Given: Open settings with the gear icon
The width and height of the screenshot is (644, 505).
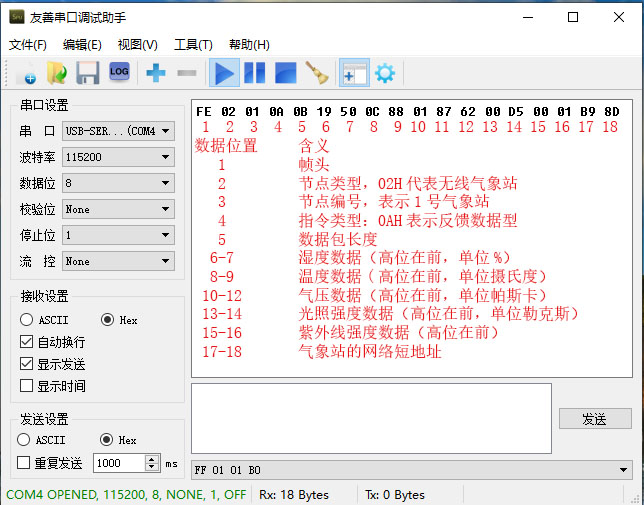Looking at the screenshot, I should [385, 73].
